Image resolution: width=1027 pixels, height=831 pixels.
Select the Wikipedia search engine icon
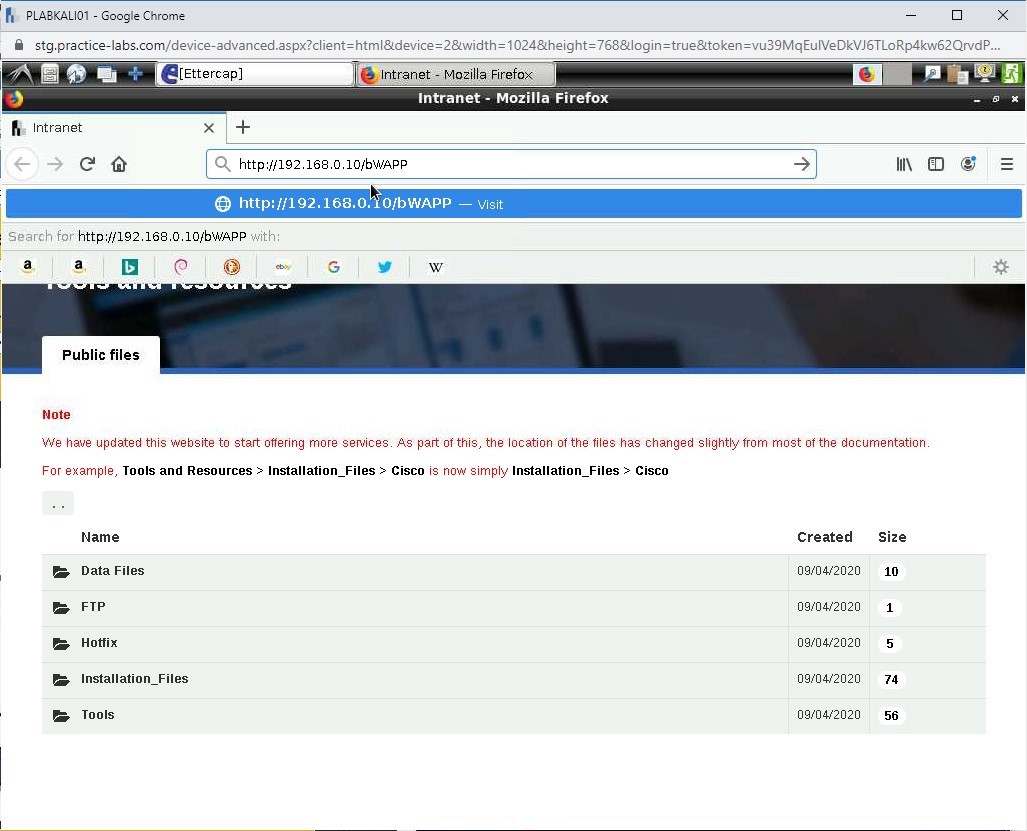[436, 267]
